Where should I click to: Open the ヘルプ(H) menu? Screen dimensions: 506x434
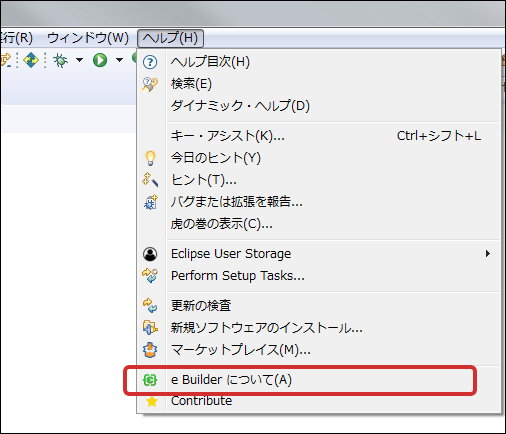tap(170, 38)
